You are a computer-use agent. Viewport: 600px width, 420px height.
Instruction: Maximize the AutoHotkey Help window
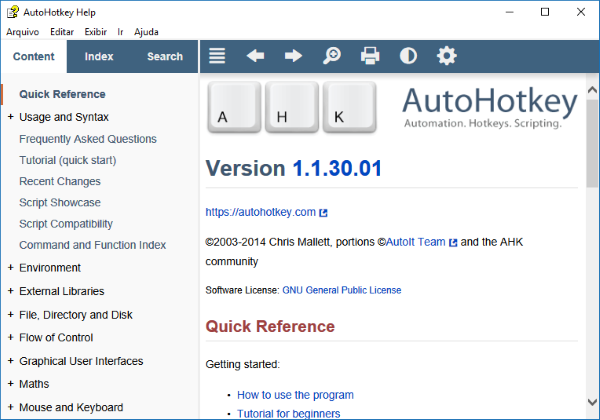click(545, 12)
